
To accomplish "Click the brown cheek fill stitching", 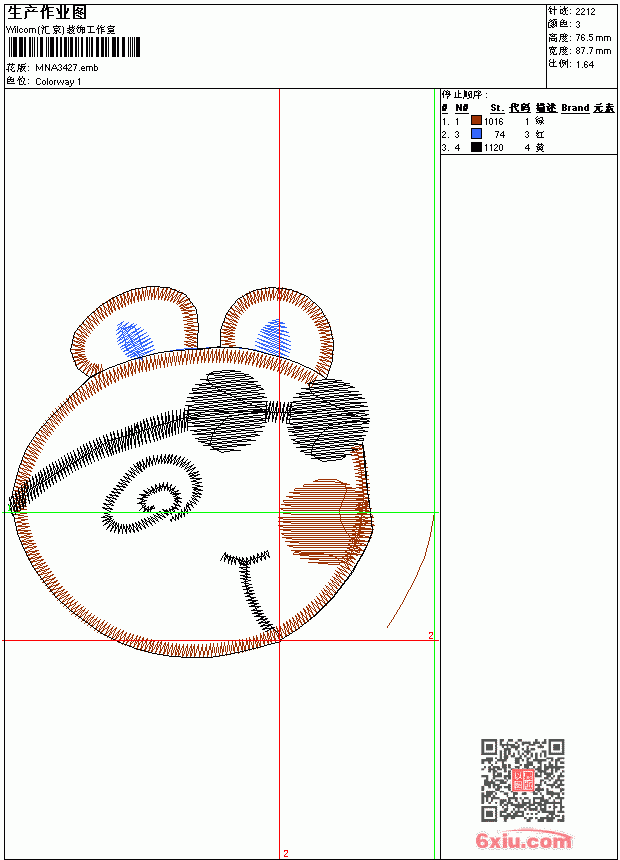I will [x=324, y=521].
